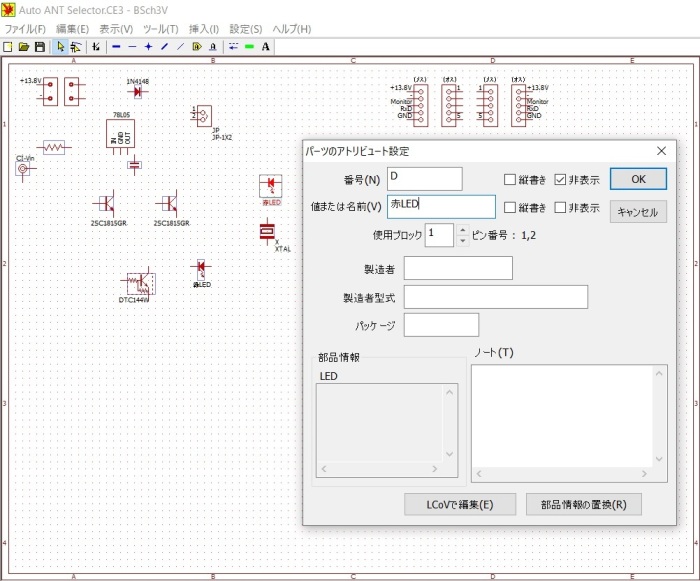Decrease 使用ブロック with the down spinner arrow
The width and height of the screenshot is (700, 581).
click(461, 241)
